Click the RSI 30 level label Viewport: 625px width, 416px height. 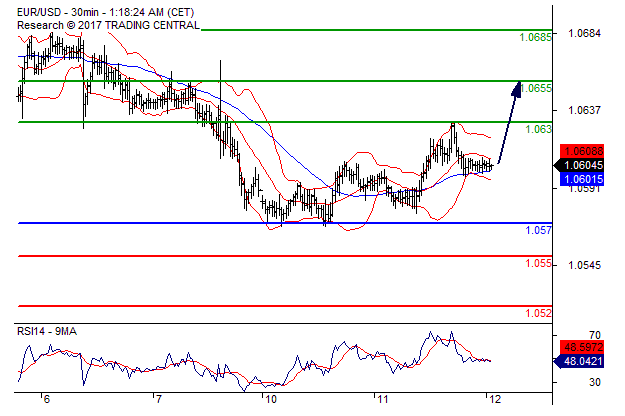point(595,382)
